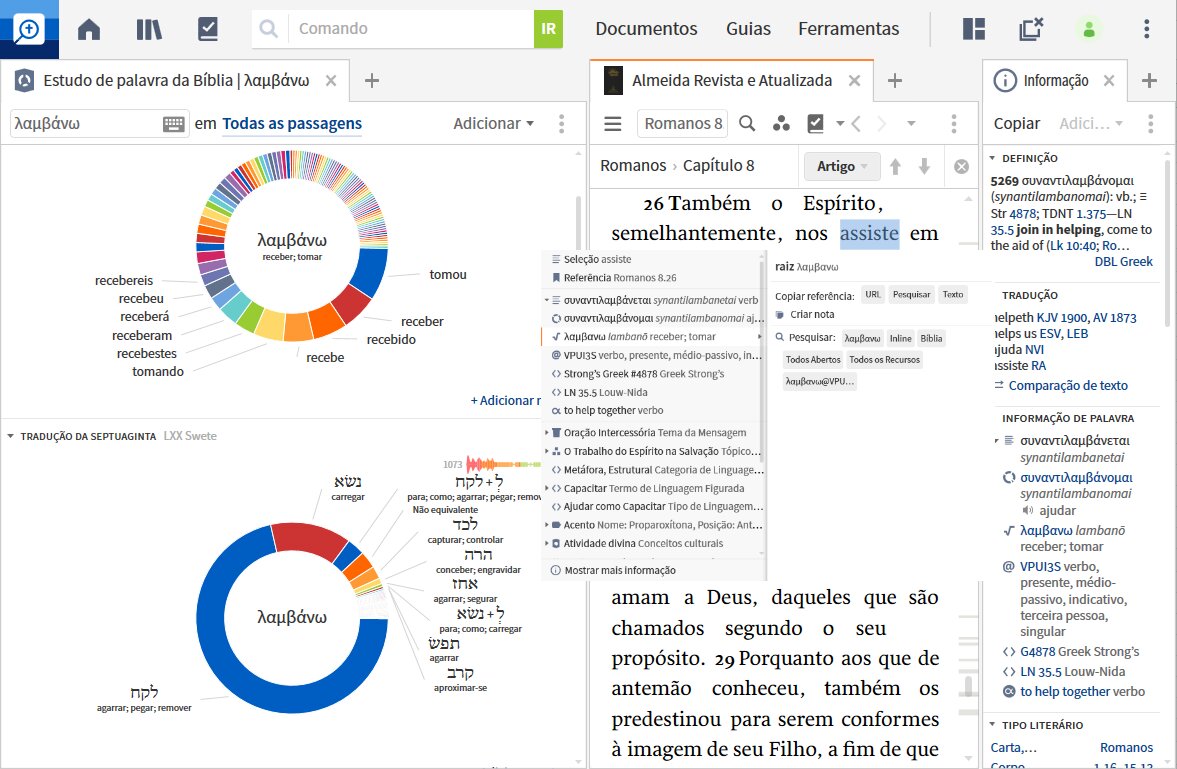1177x769 pixels.
Task: Click the search icon in Almeida toolbar
Action: (747, 123)
